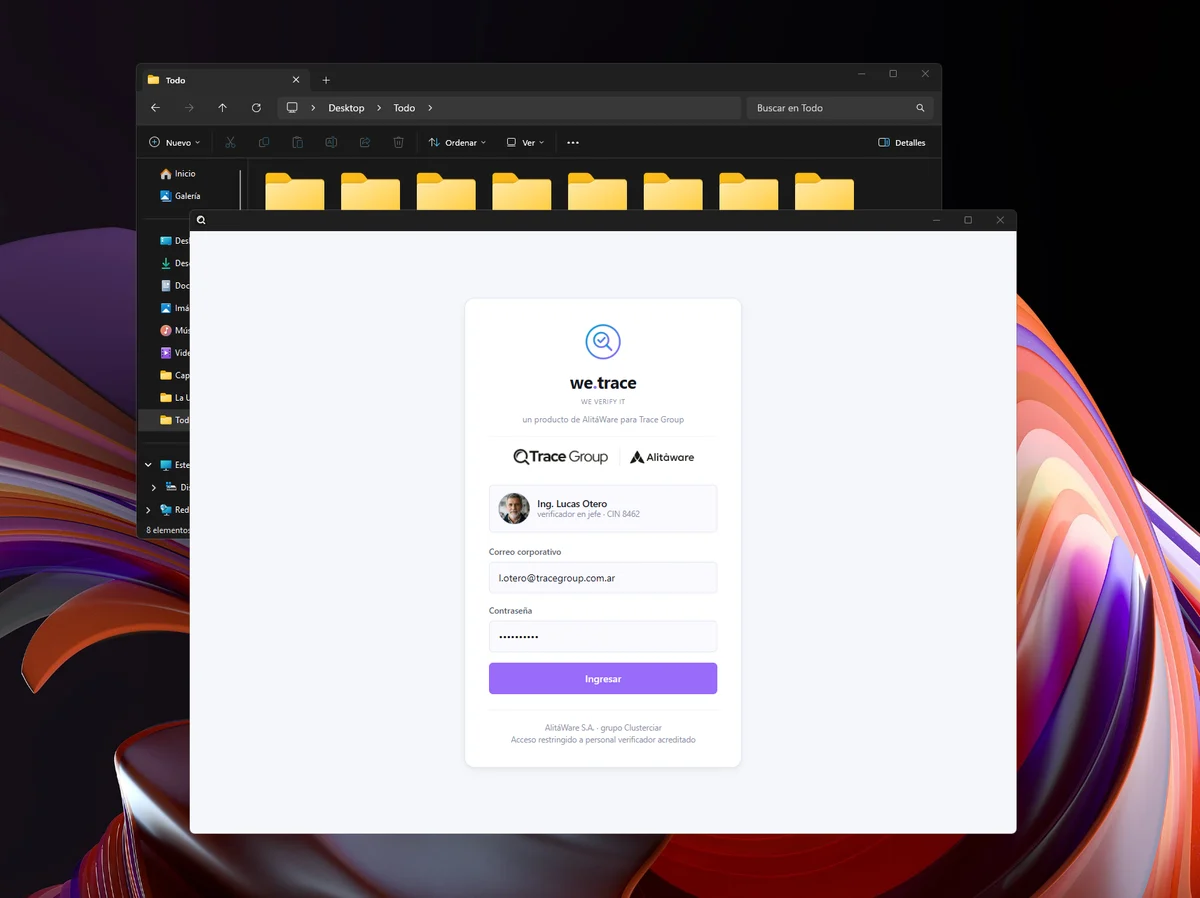Open the sidebar item with the music note icon
This screenshot has height=898, width=1200.
[174, 330]
